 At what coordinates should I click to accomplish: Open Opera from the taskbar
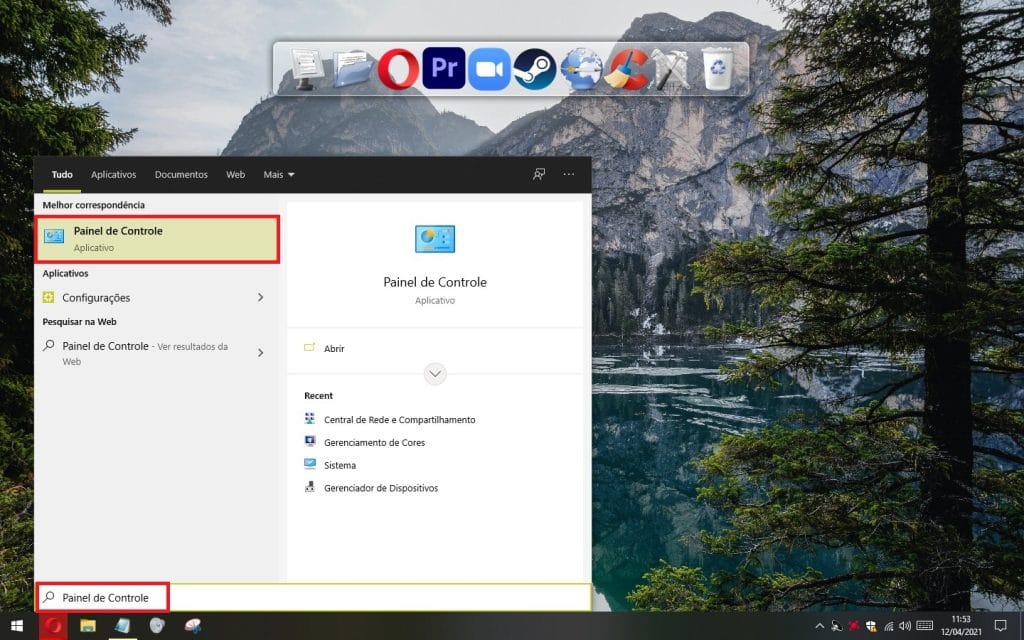[x=53, y=626]
